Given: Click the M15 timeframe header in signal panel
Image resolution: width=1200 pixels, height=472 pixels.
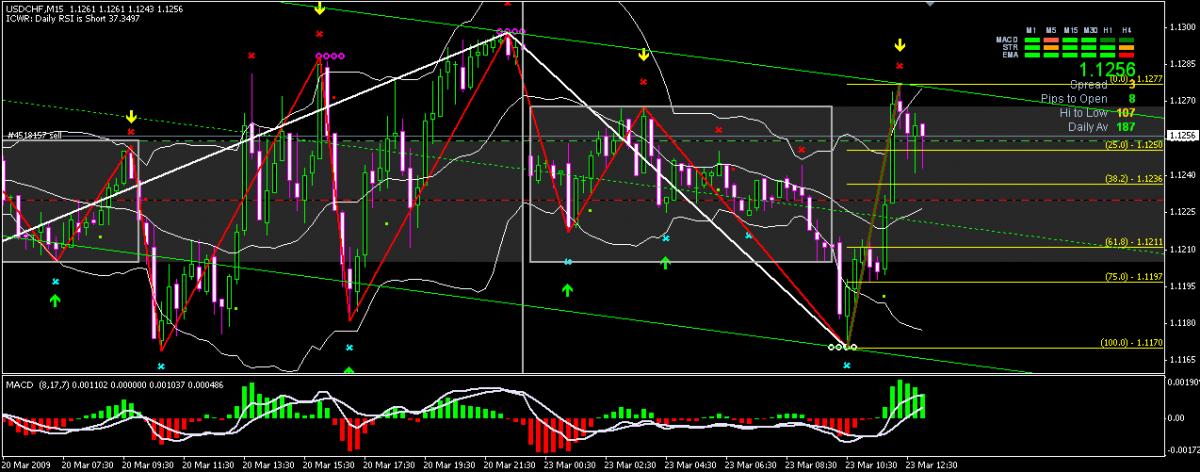Looking at the screenshot, I should [1071, 30].
